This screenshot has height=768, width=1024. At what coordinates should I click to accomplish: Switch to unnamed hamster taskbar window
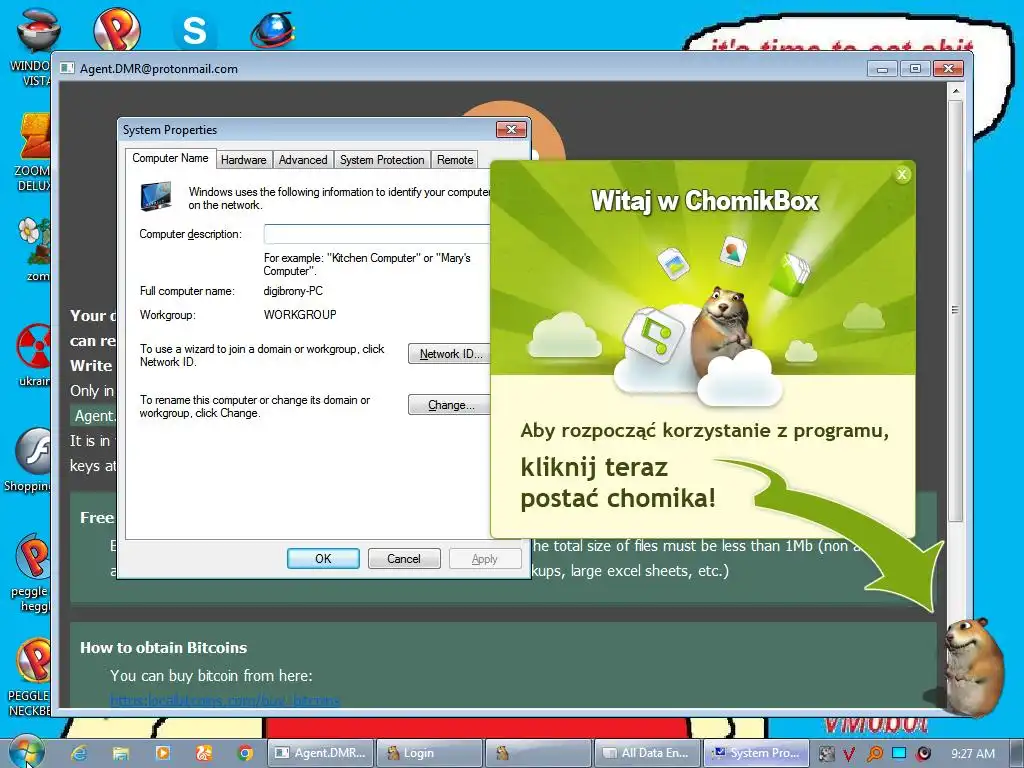click(539, 753)
